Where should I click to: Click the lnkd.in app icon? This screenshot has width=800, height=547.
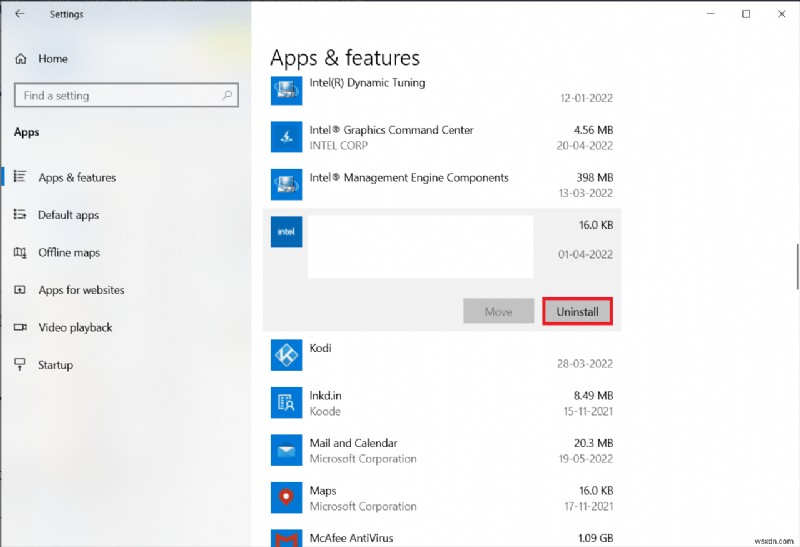coord(286,402)
